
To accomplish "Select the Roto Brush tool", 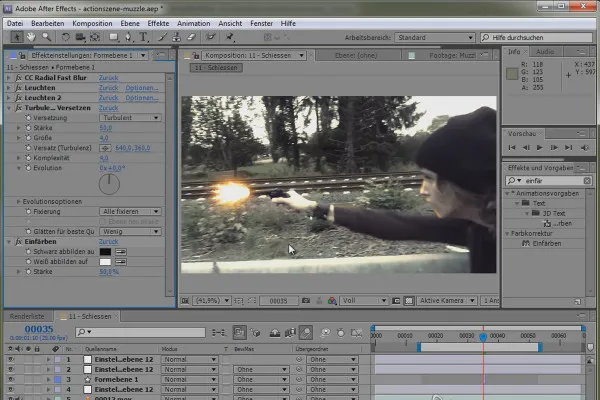I will point(210,37).
